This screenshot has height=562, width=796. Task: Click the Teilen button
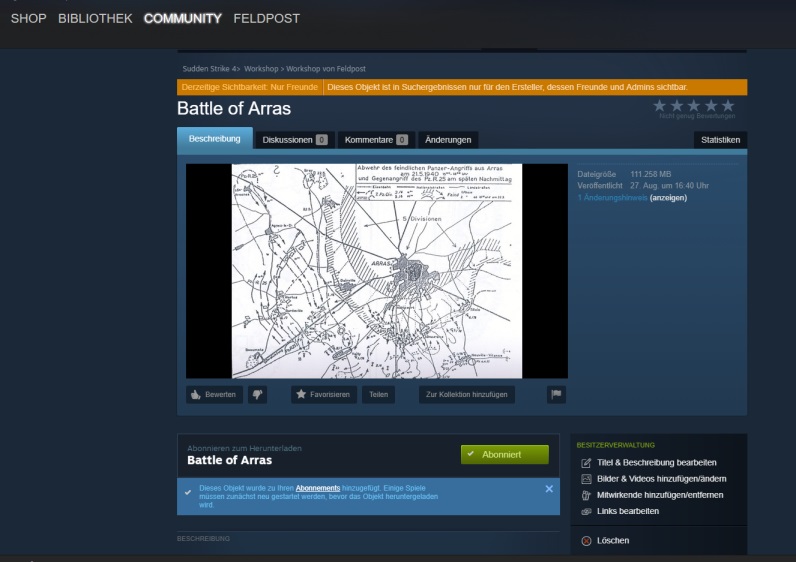(378, 394)
